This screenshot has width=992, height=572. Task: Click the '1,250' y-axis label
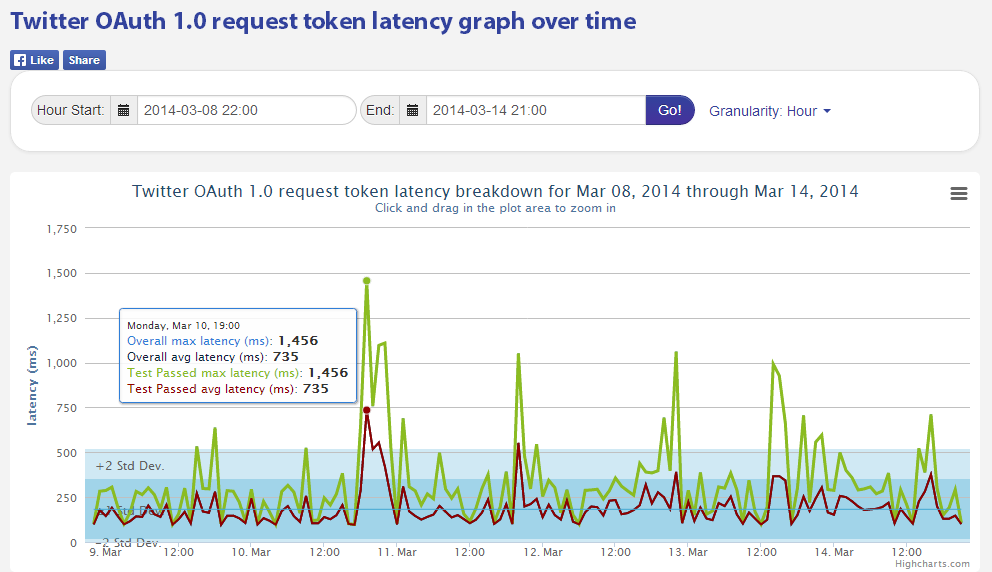[x=61, y=318]
